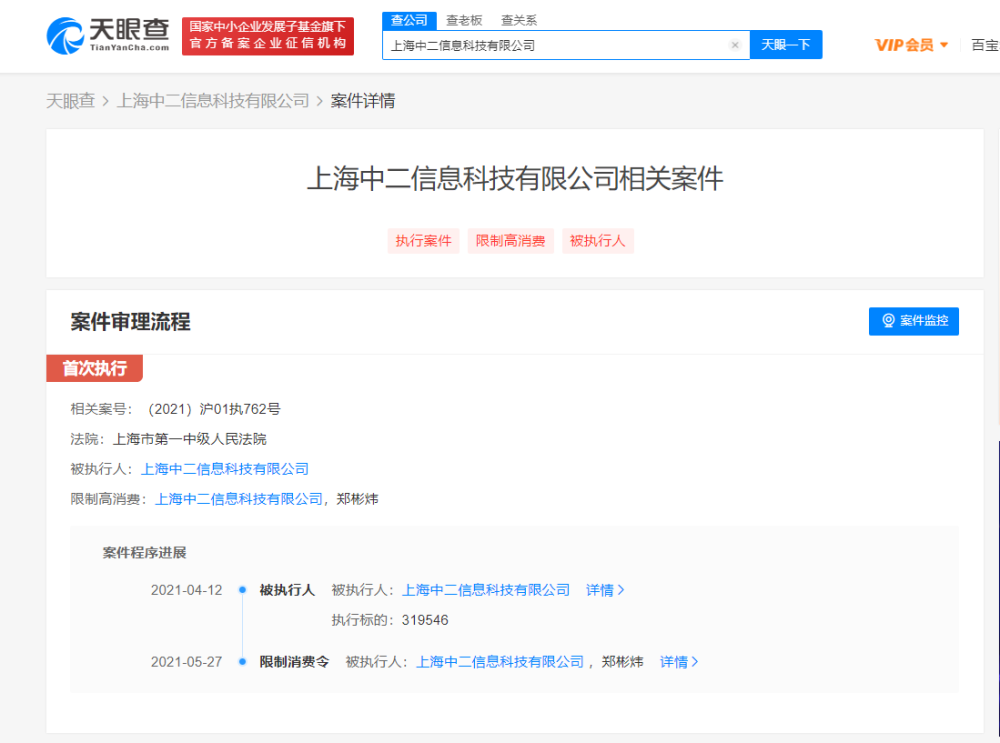Click the 天眼一下 search button
The height and width of the screenshot is (743, 1000).
786,45
